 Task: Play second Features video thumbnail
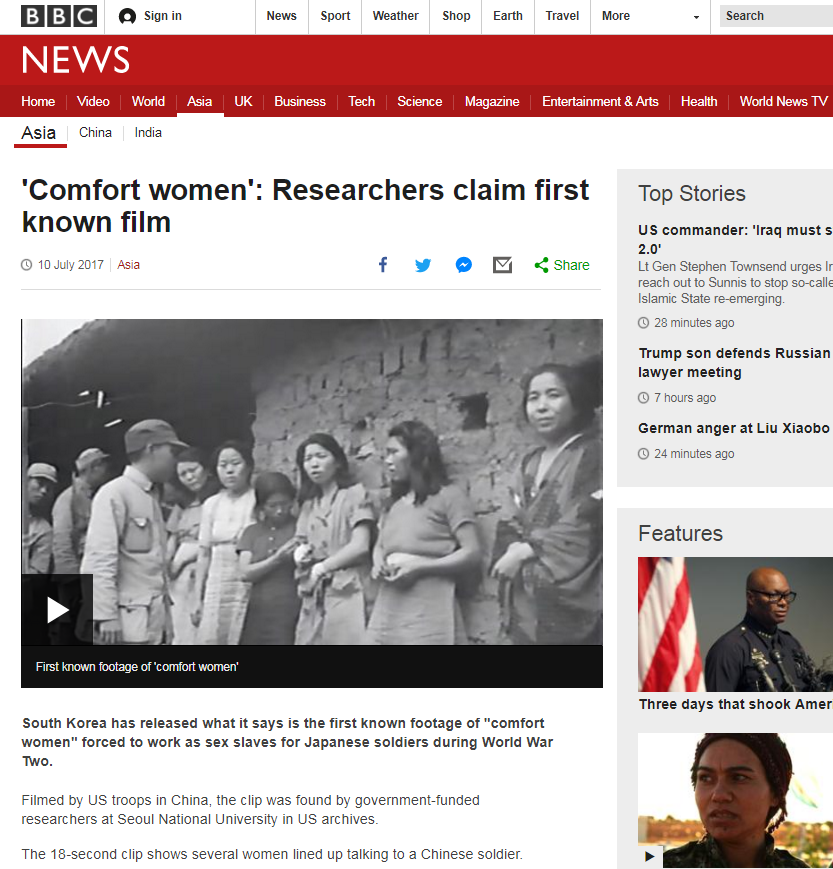650,856
